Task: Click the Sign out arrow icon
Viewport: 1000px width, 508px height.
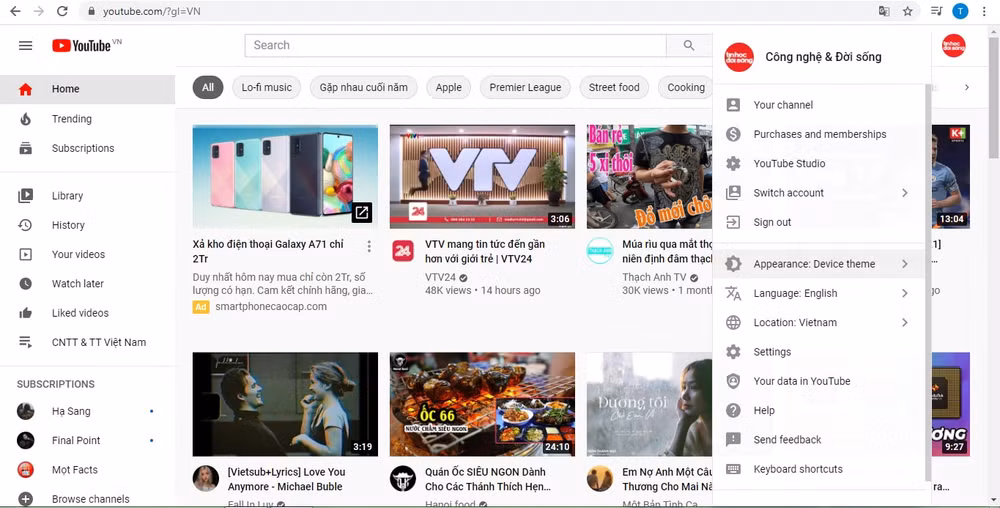Action: (x=733, y=222)
